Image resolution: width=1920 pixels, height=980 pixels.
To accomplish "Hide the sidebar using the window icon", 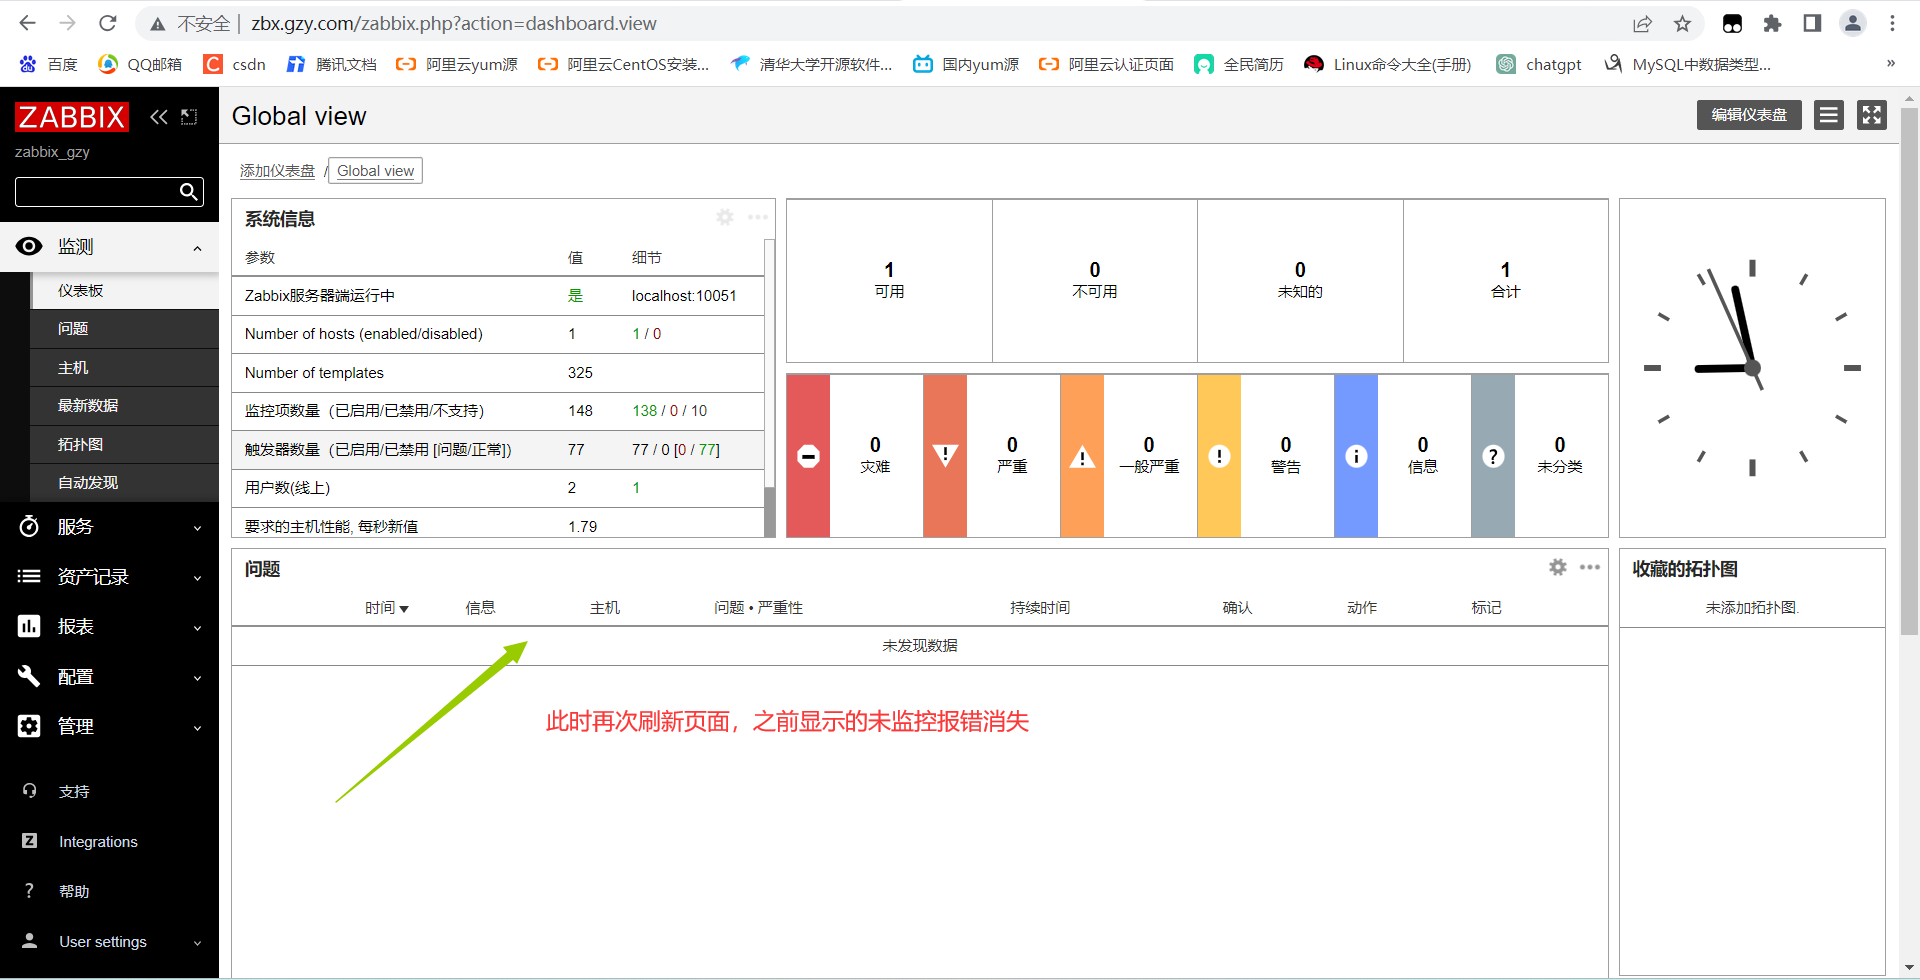I will (189, 117).
